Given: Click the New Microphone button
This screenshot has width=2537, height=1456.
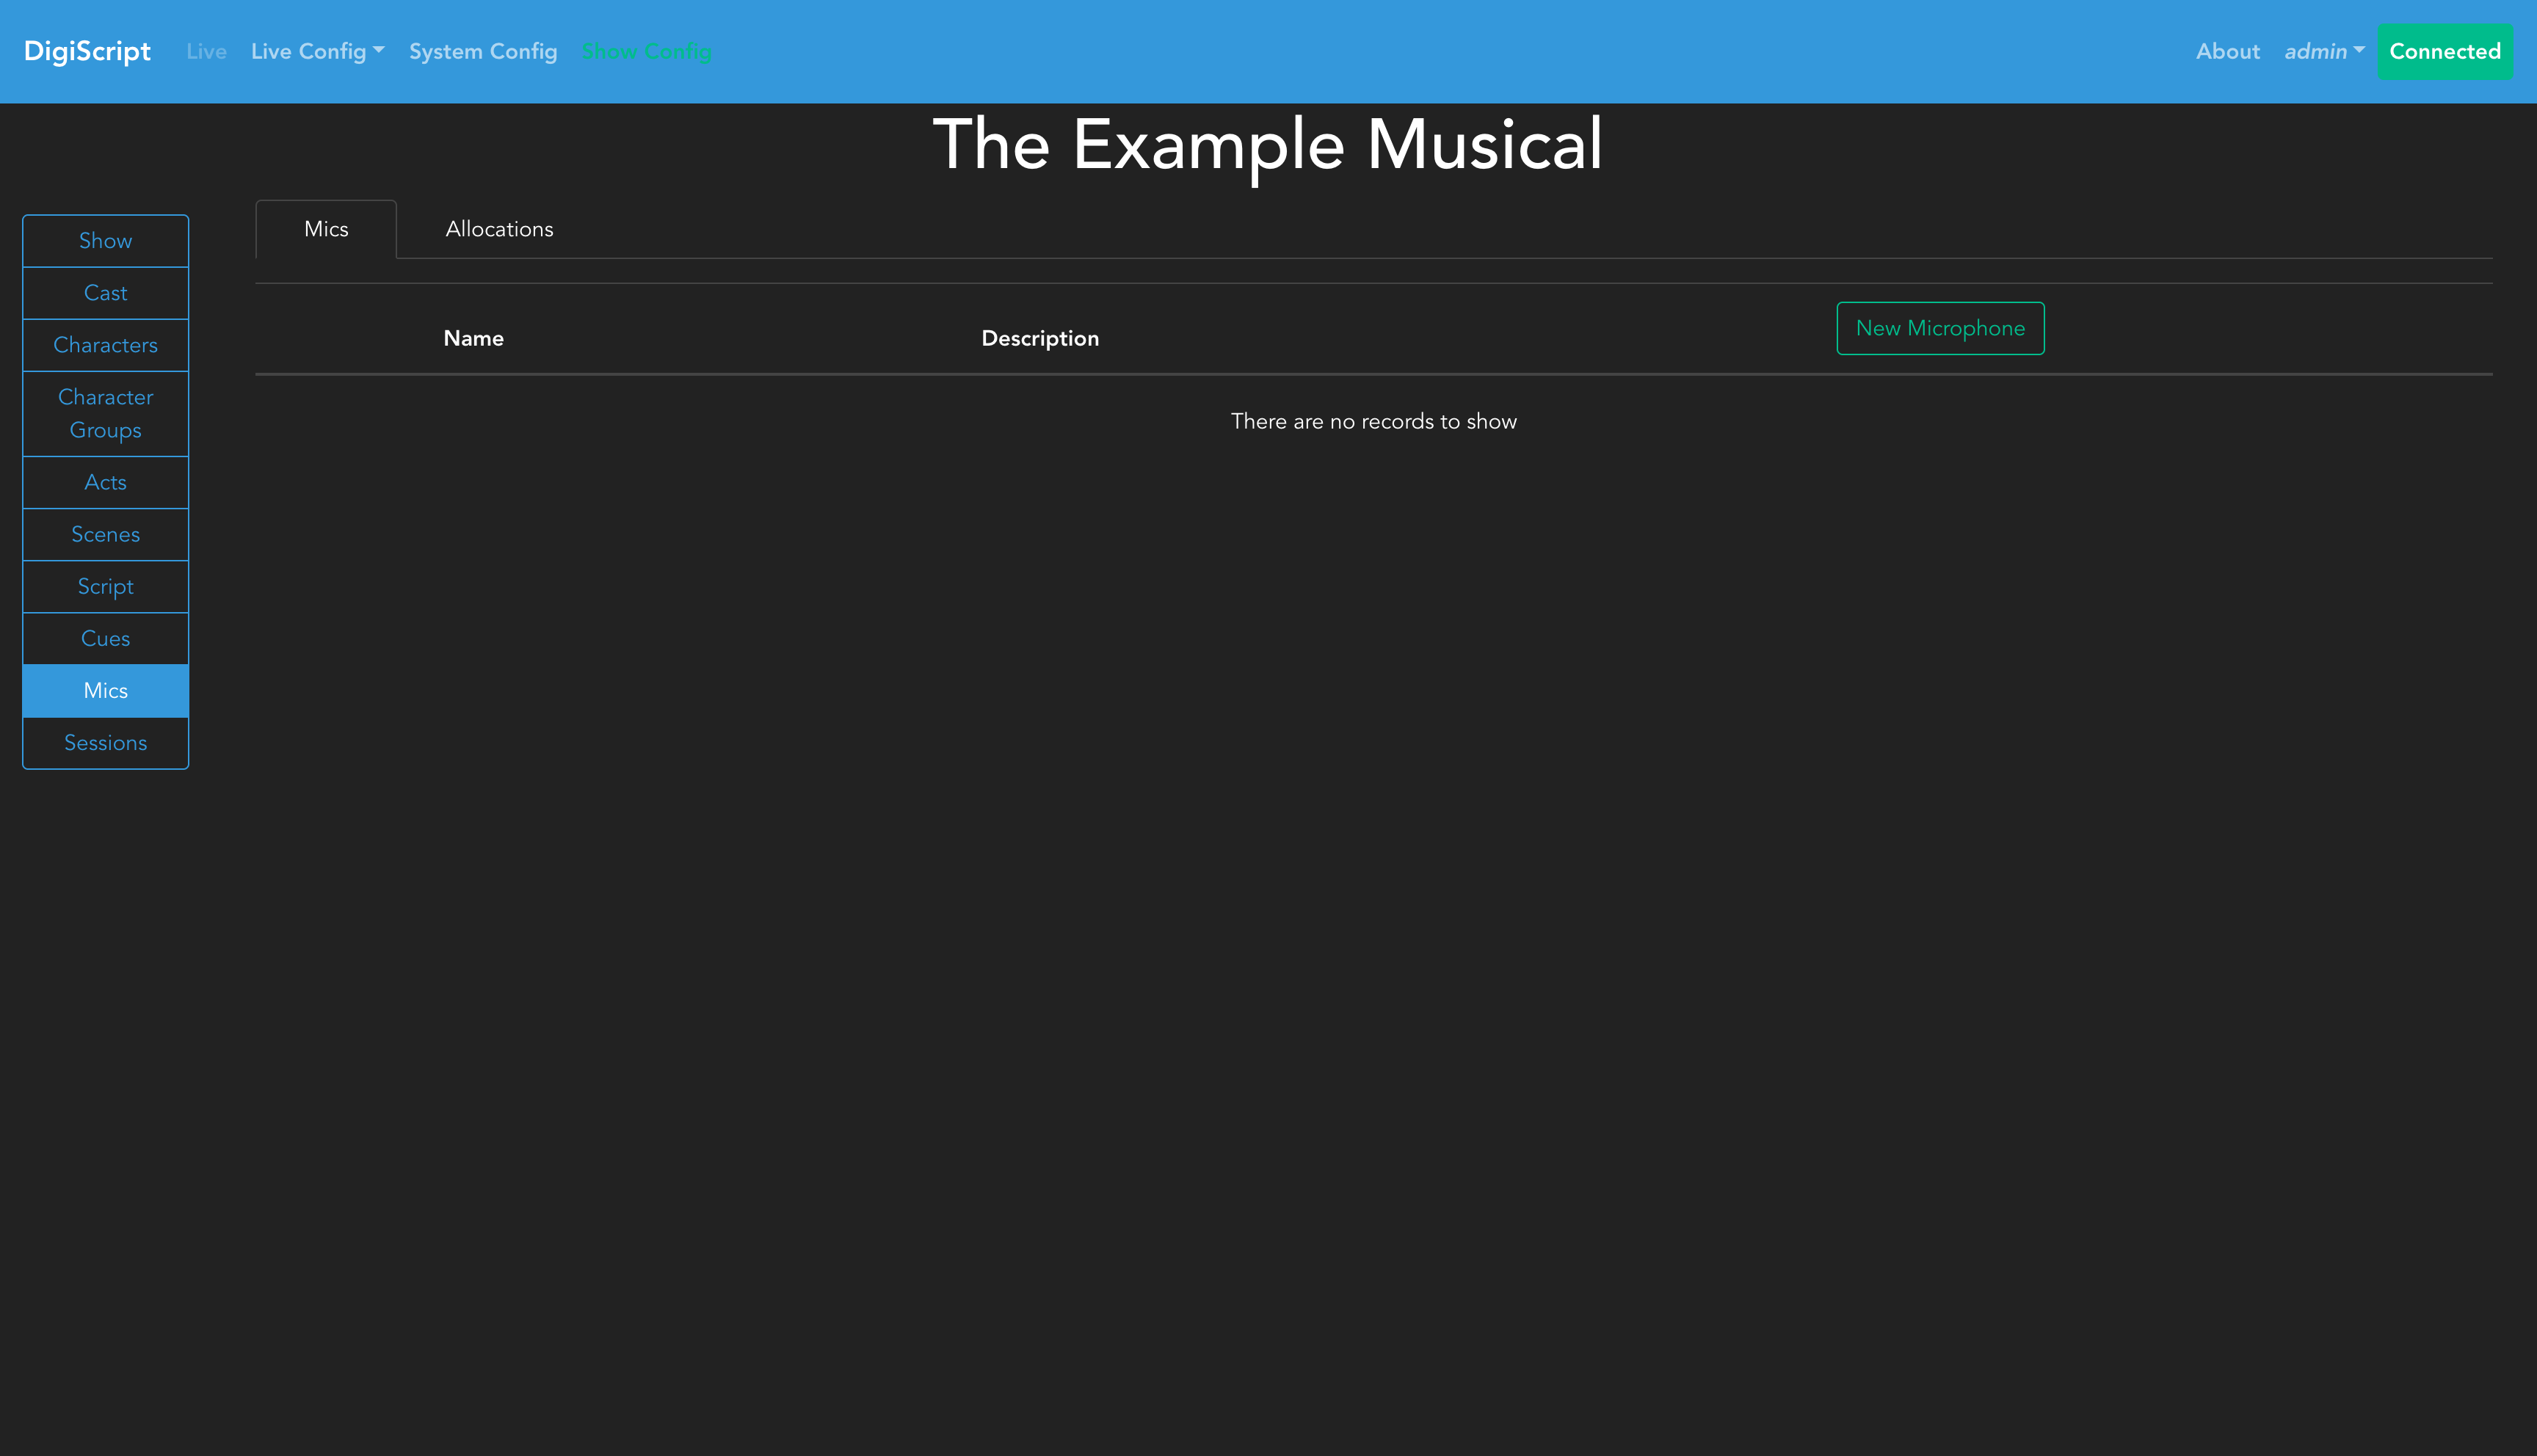Looking at the screenshot, I should click(1940, 328).
